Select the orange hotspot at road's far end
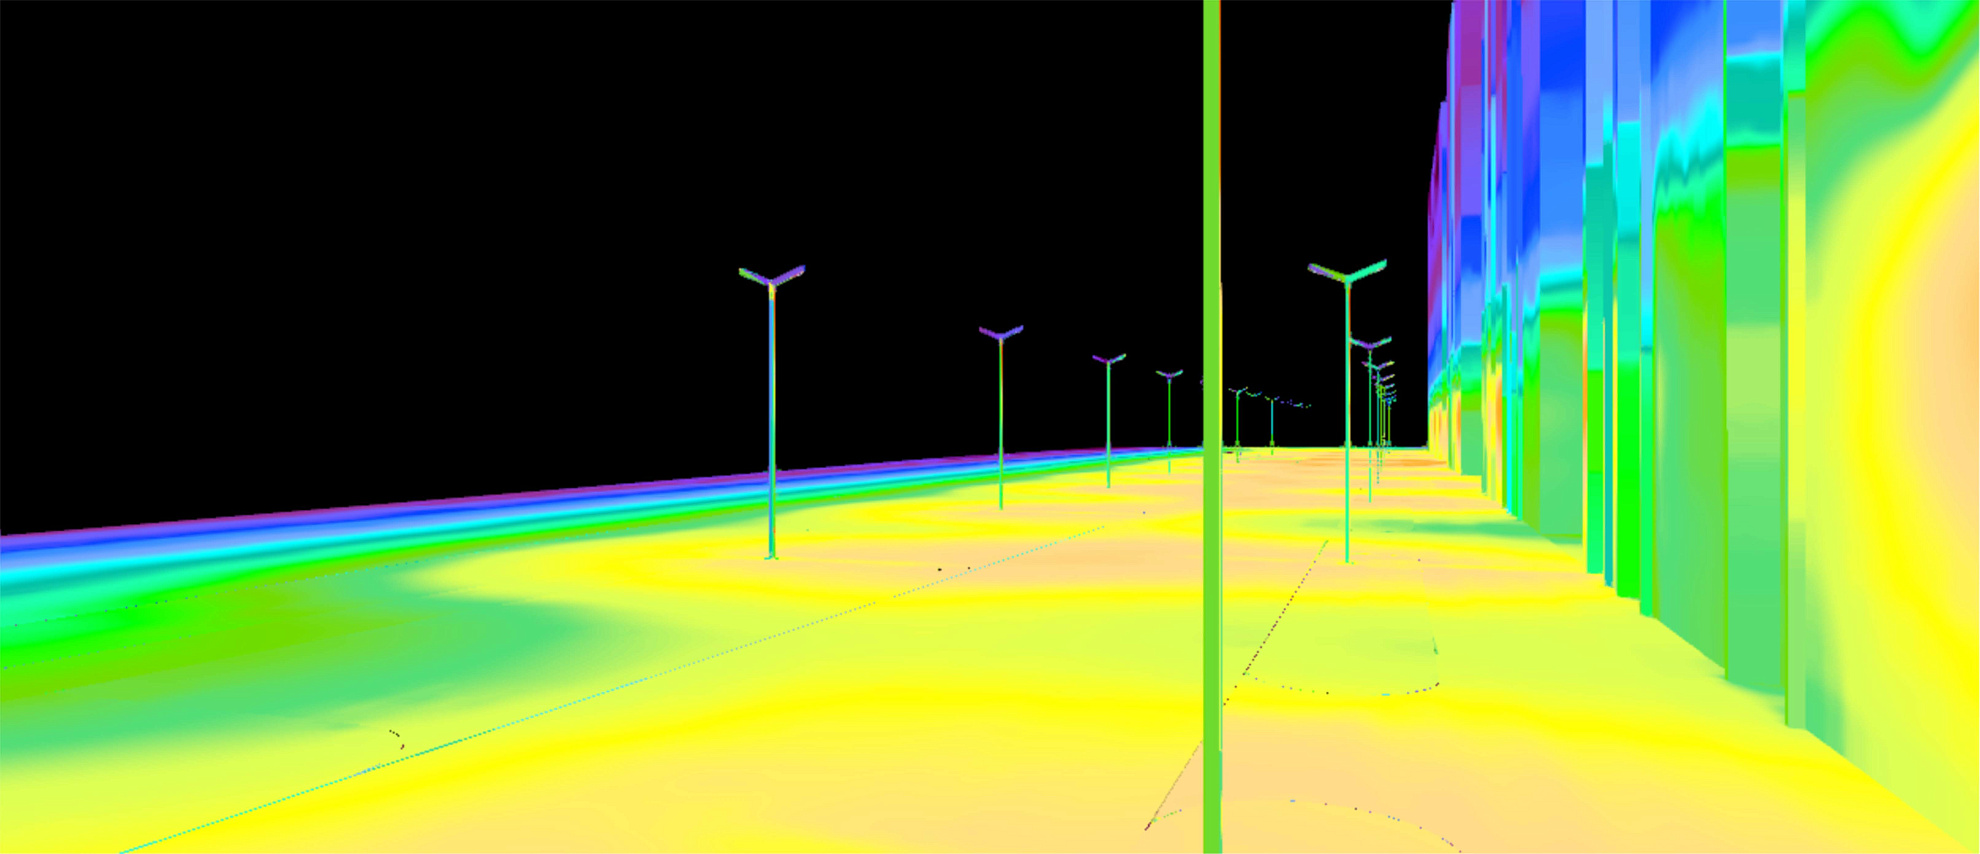 coord(1330,462)
